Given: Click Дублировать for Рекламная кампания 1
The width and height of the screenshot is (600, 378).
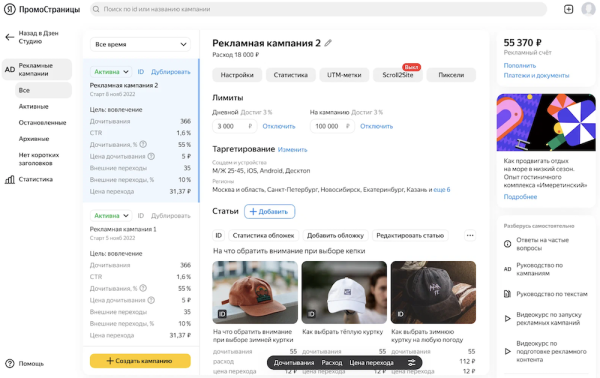Looking at the screenshot, I should (x=171, y=215).
